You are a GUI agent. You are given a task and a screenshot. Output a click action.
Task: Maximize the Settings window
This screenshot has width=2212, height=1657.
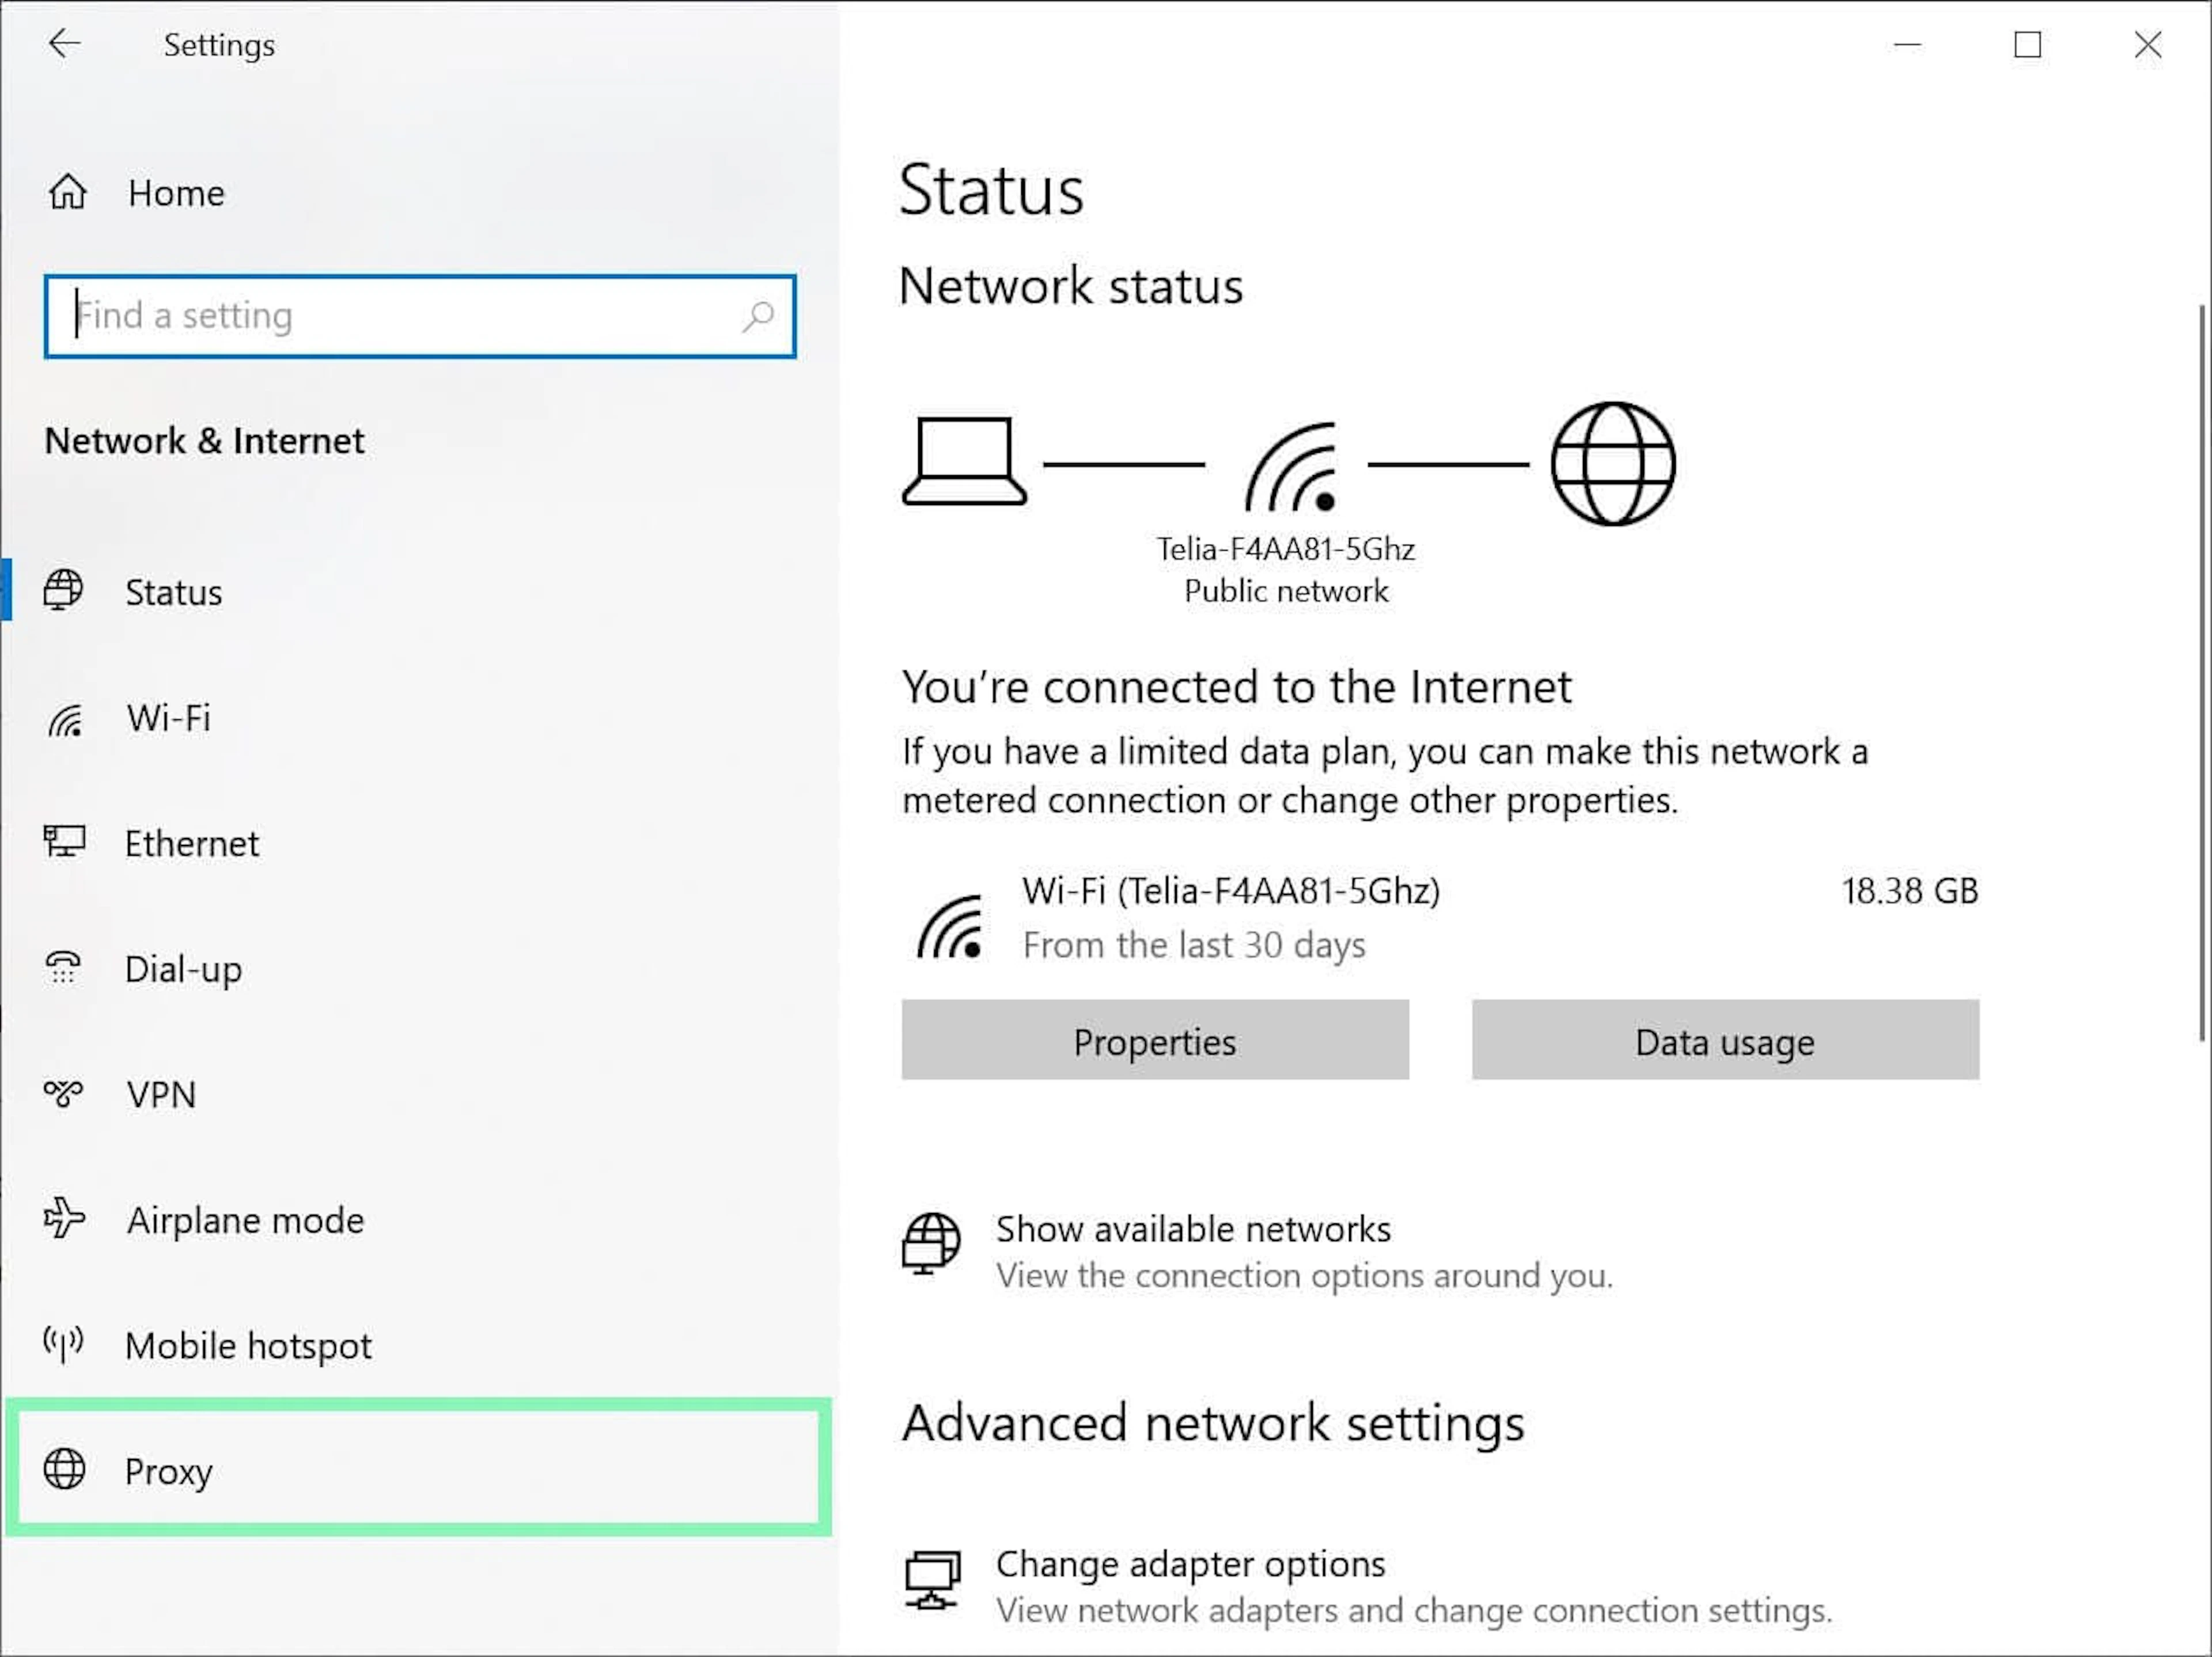2028,44
